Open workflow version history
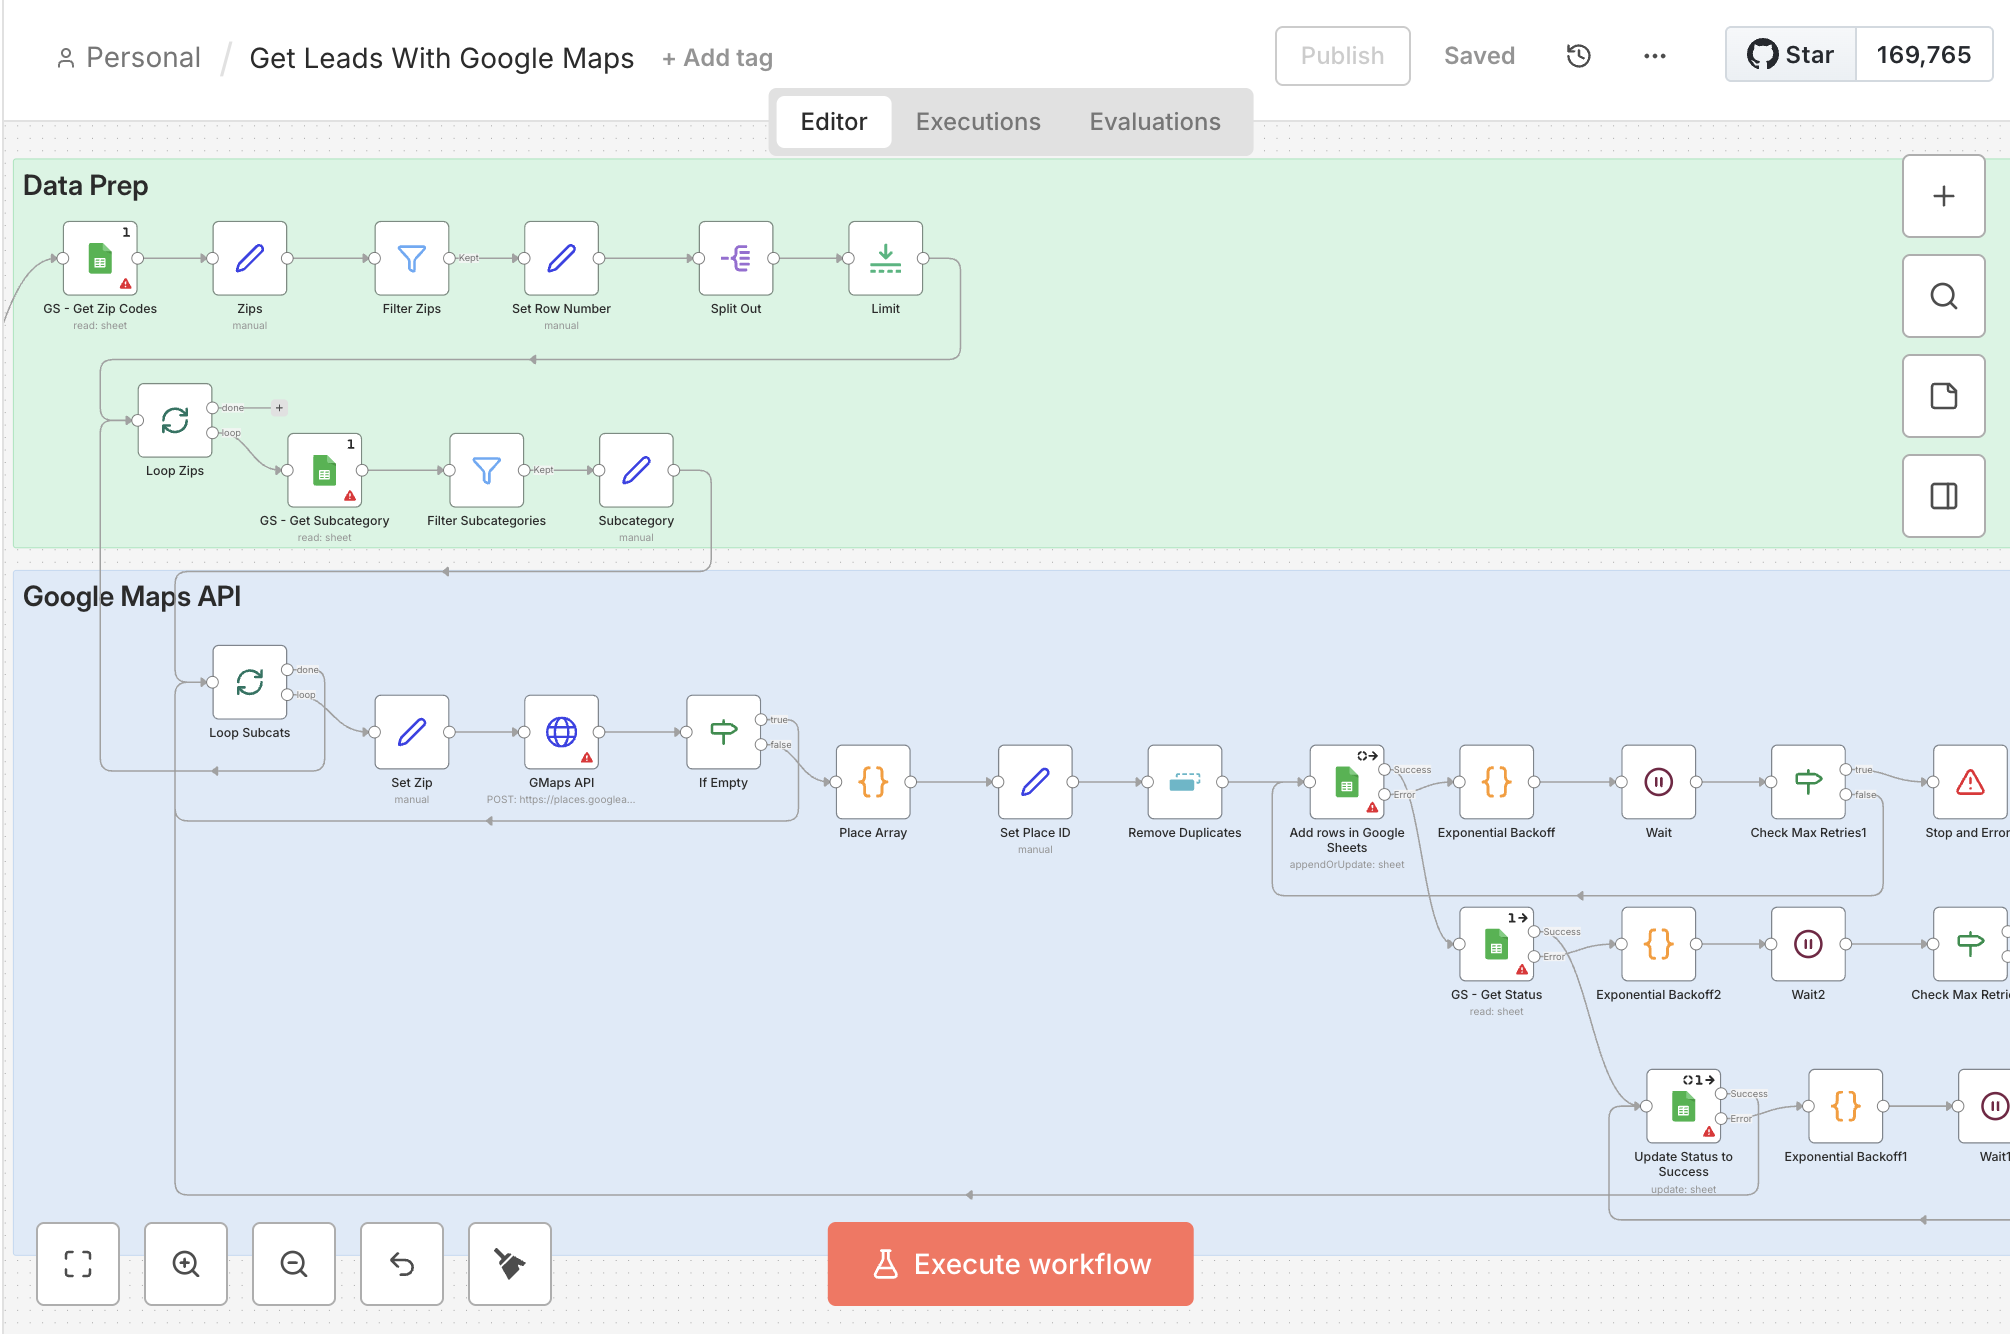The width and height of the screenshot is (2010, 1334). pos(1578,56)
